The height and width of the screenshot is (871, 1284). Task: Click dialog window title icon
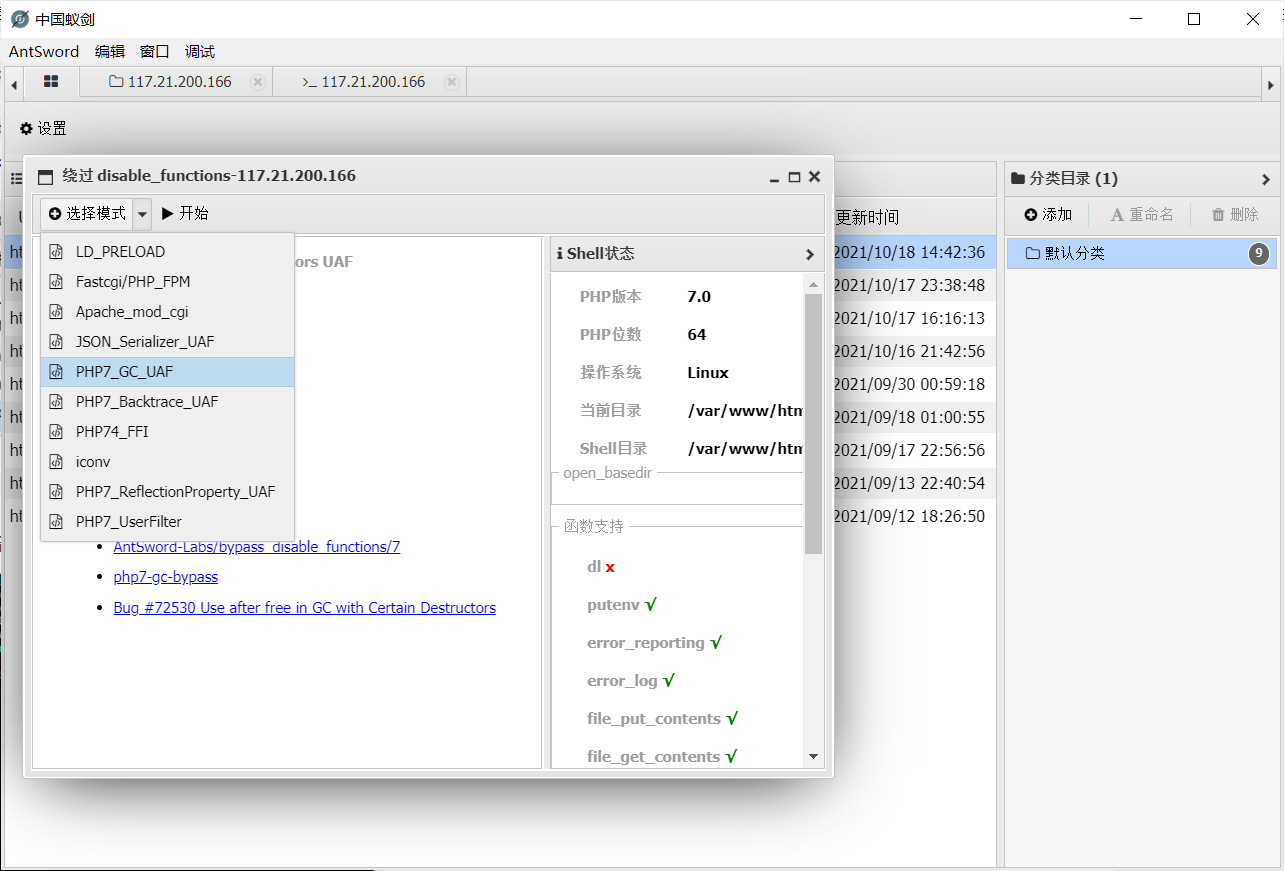45,177
